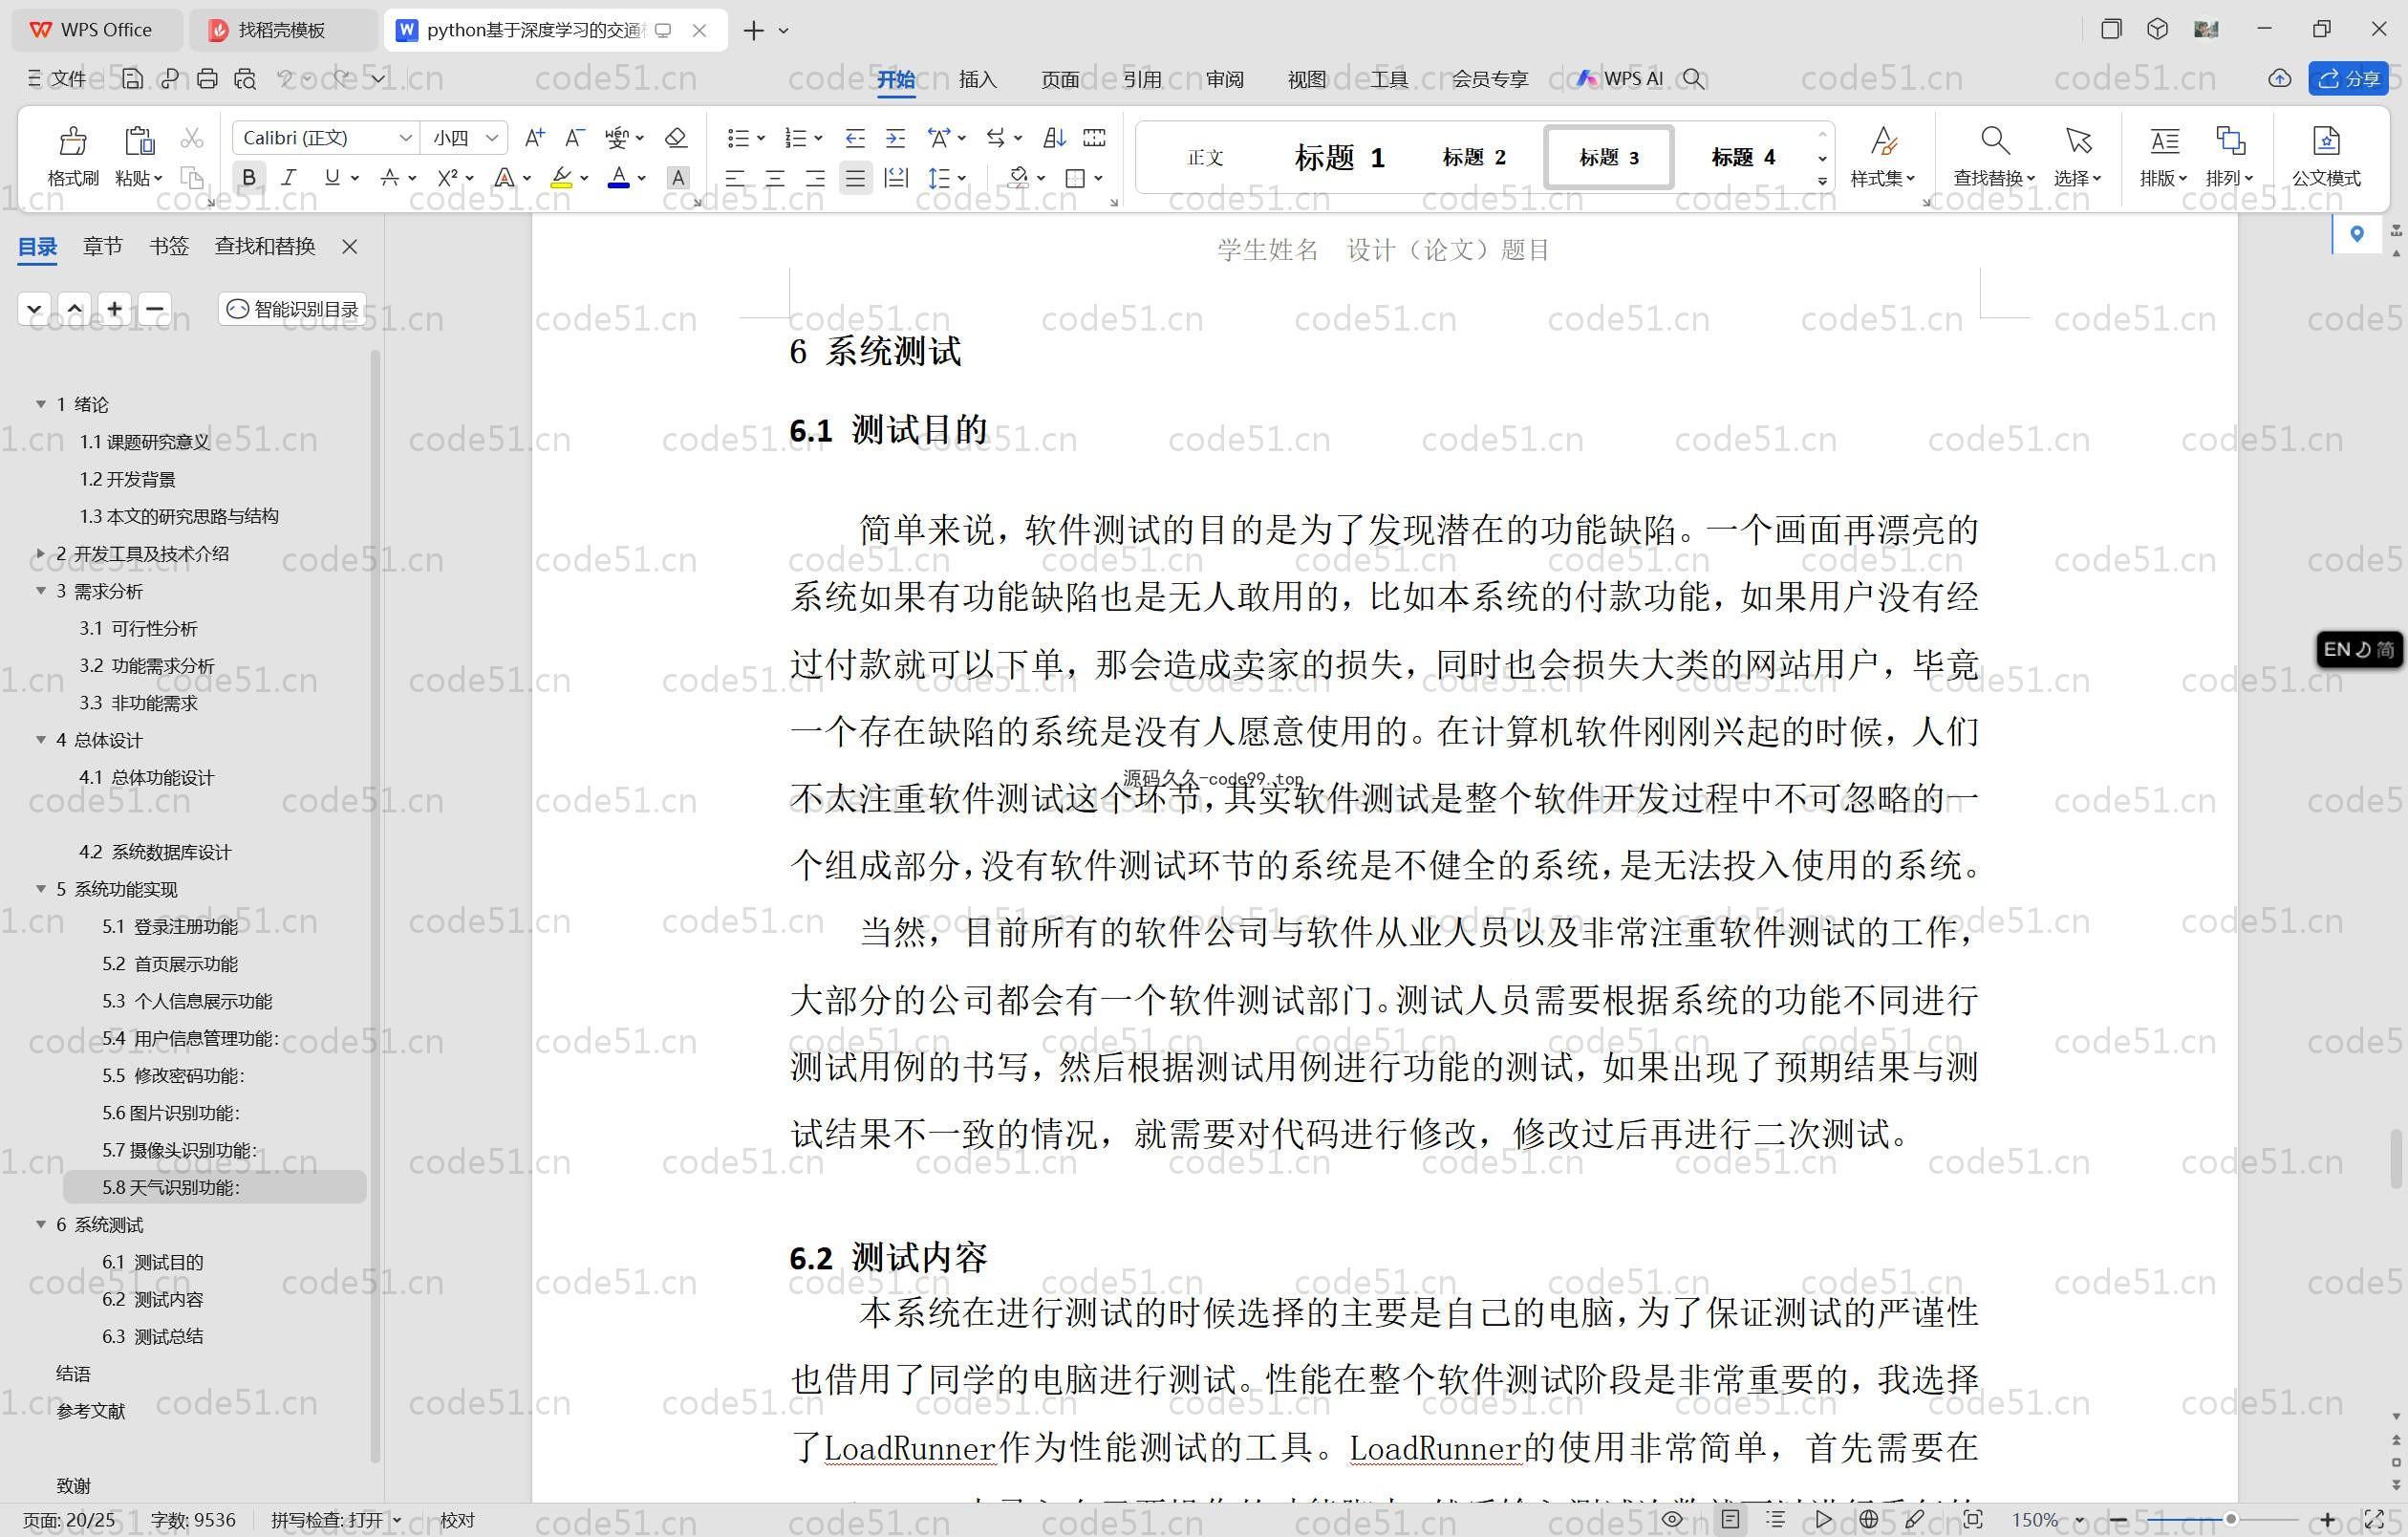Image resolution: width=2408 pixels, height=1537 pixels.
Task: Open the 审阅 (Review) ribbon tab
Action: point(1224,79)
